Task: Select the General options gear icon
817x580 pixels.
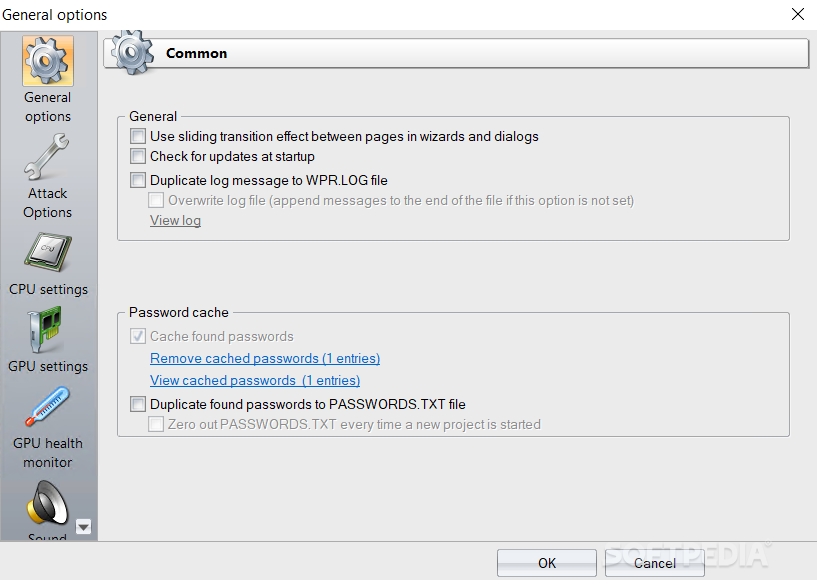Action: point(47,61)
